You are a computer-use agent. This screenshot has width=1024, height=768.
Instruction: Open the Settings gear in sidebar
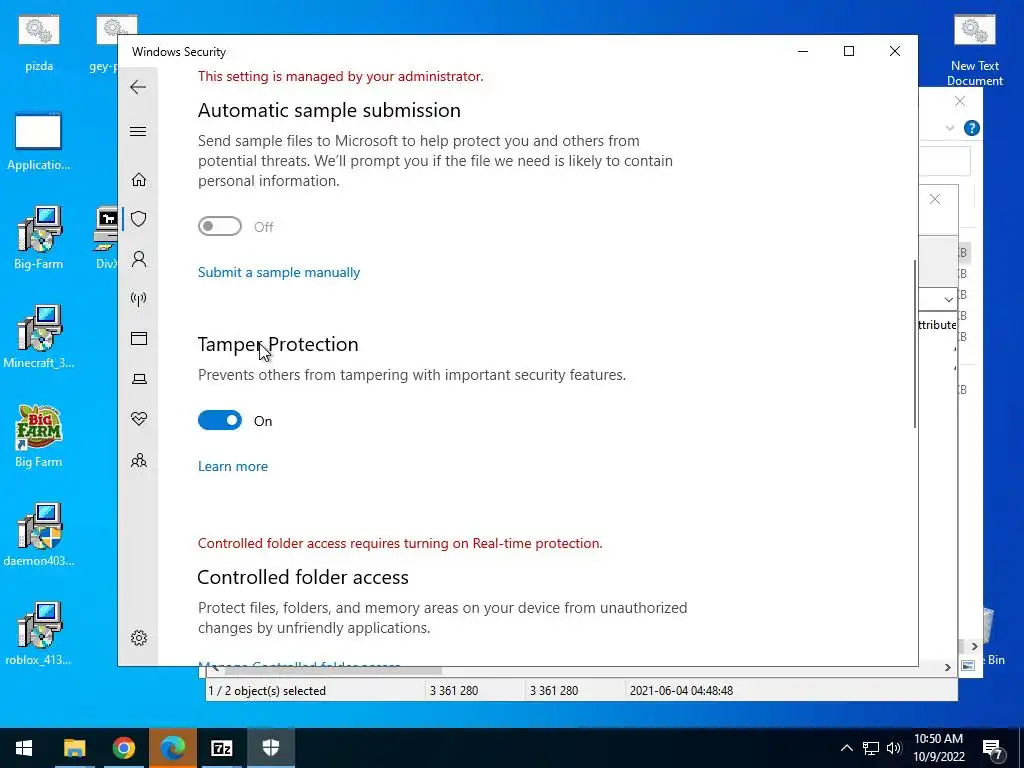pos(138,638)
